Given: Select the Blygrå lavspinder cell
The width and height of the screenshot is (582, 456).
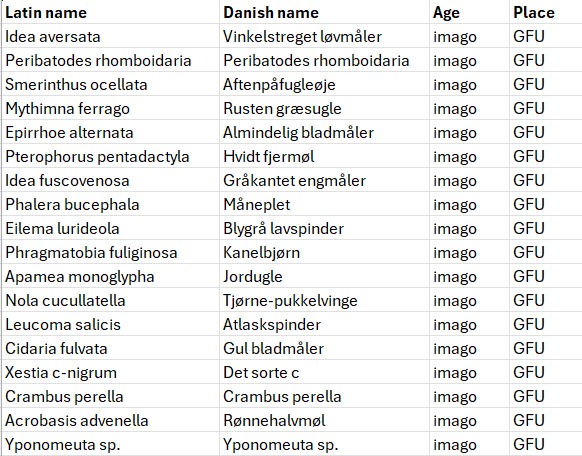Looking at the screenshot, I should click(x=324, y=229).
